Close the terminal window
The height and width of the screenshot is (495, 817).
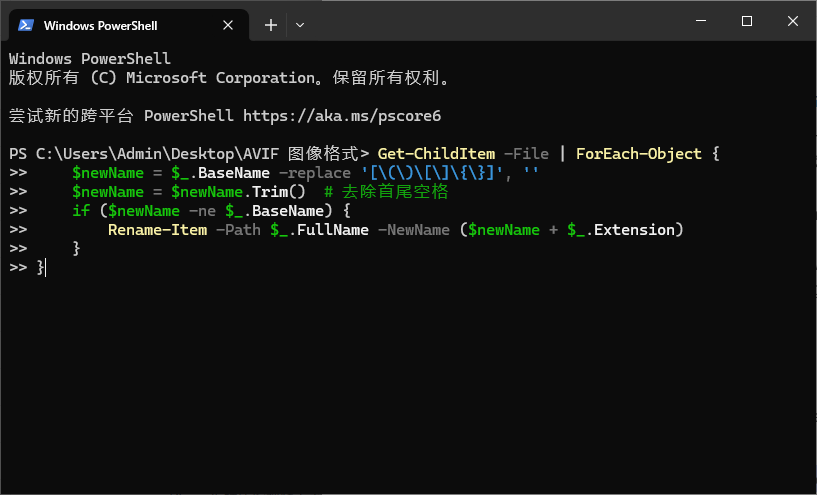793,21
